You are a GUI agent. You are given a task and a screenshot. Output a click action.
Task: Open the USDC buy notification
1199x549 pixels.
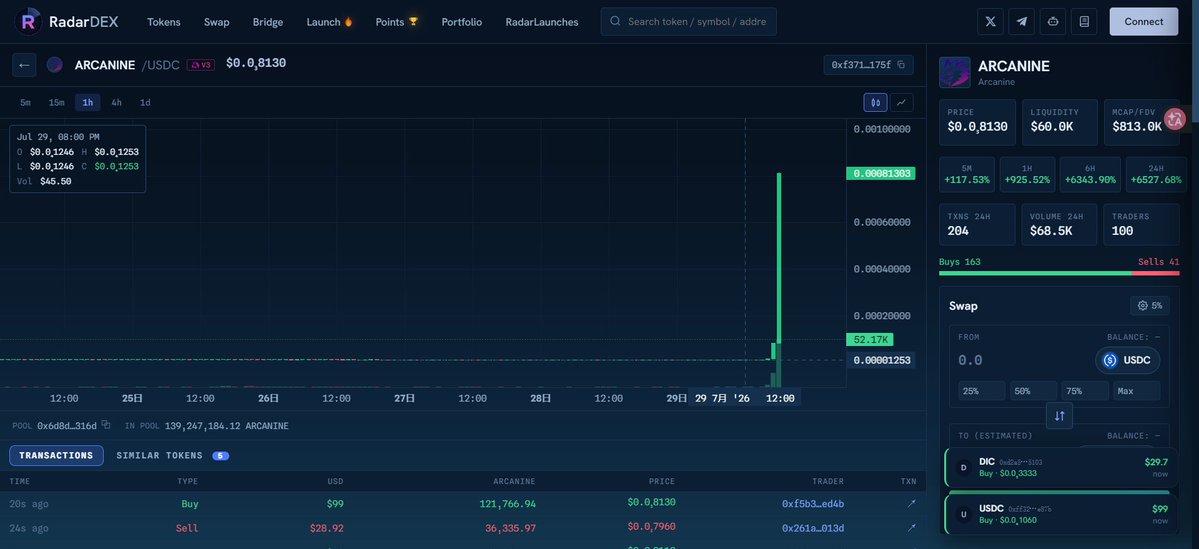1061,515
